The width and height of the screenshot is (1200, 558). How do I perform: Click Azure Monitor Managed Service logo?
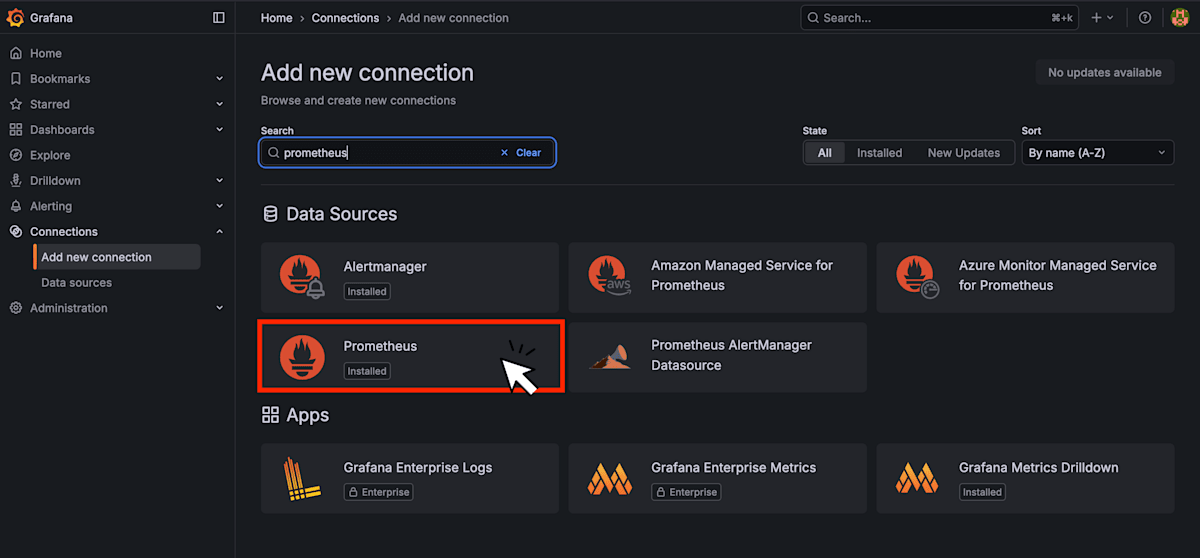pos(917,277)
